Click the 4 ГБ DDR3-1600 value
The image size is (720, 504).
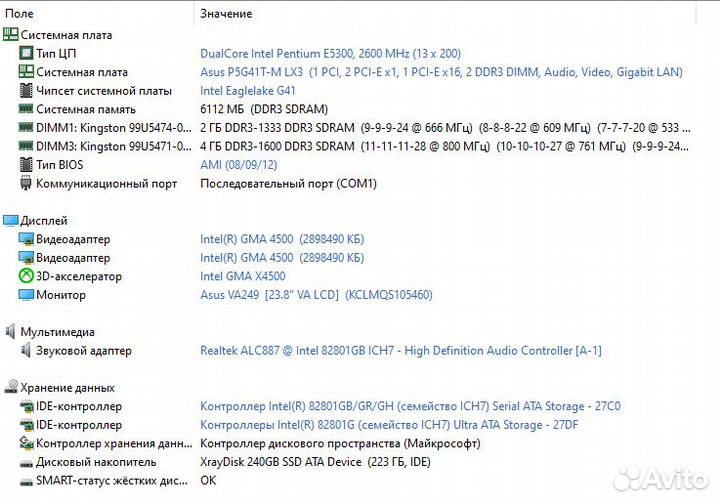point(444,146)
